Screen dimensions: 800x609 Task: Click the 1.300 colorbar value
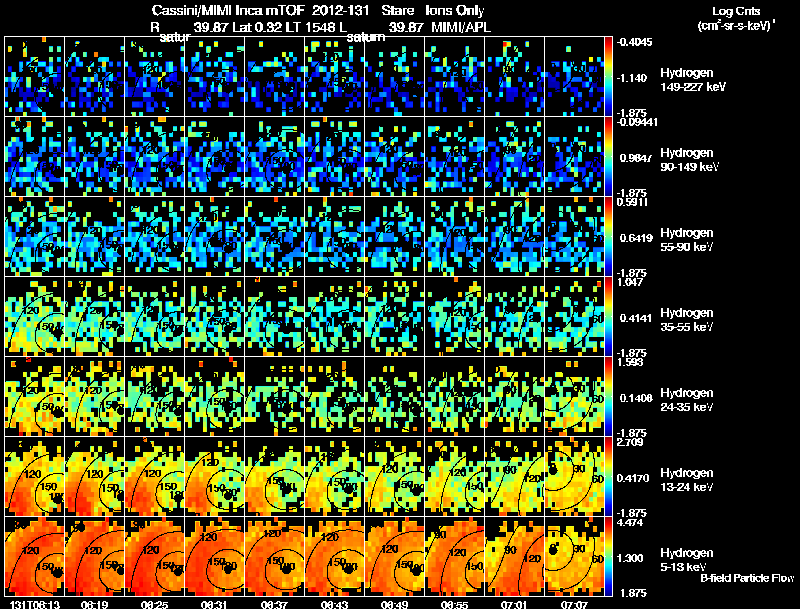pos(631,559)
